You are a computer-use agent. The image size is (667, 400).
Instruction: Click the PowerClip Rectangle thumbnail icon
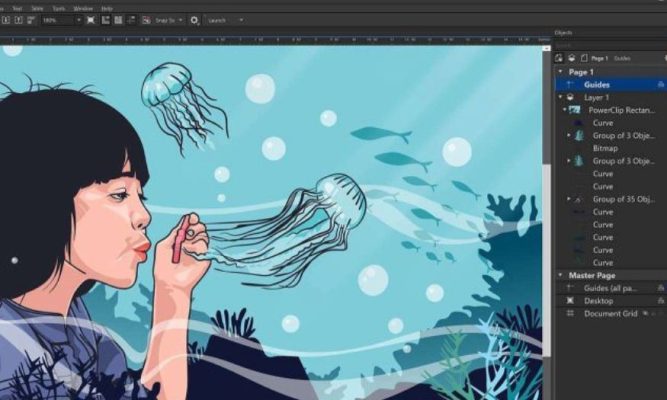click(x=578, y=110)
